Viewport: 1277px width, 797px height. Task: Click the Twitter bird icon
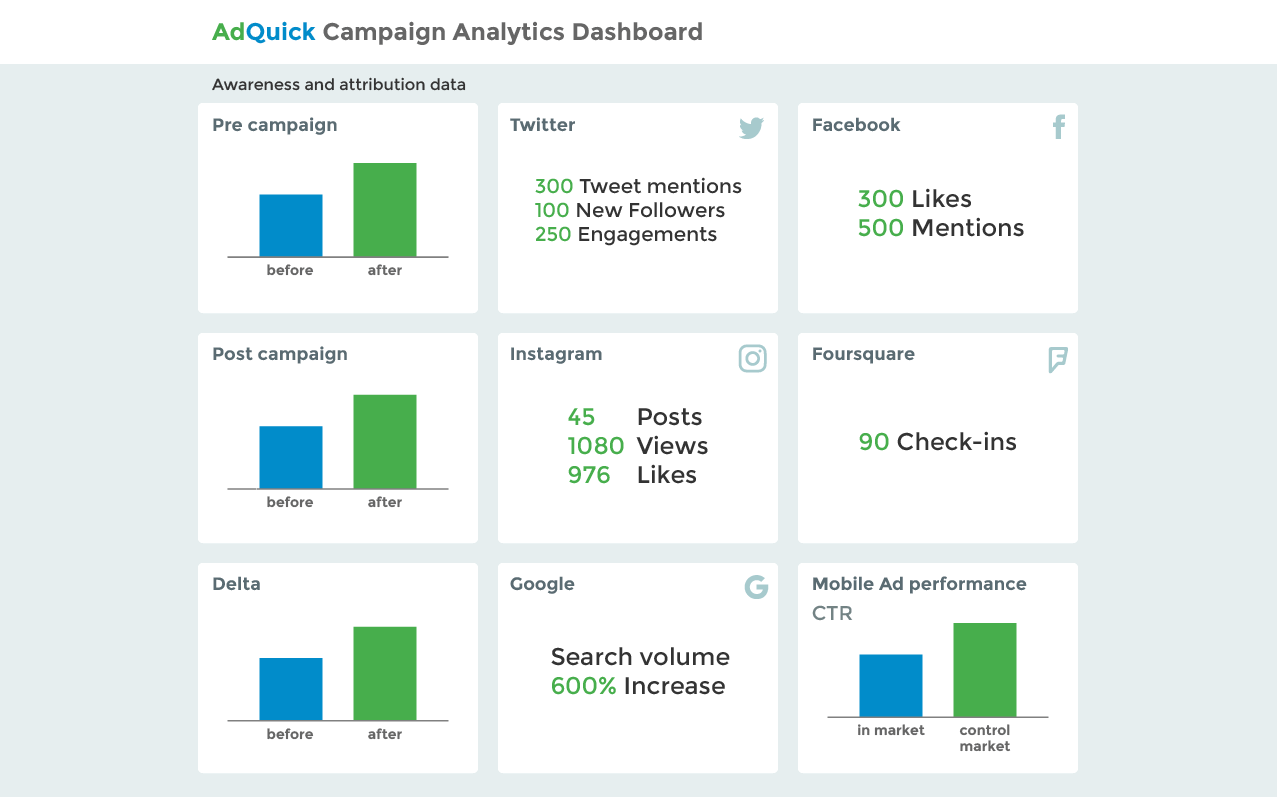tap(752, 128)
